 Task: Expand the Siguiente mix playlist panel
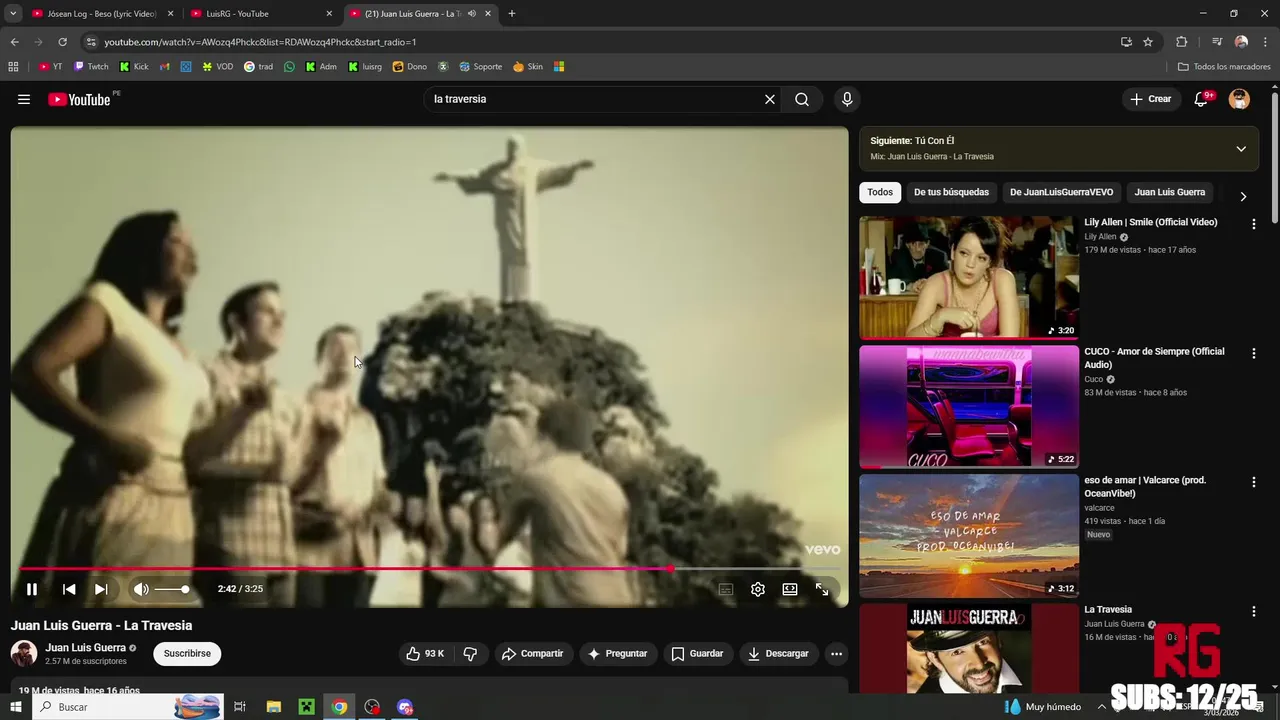coord(1241,149)
